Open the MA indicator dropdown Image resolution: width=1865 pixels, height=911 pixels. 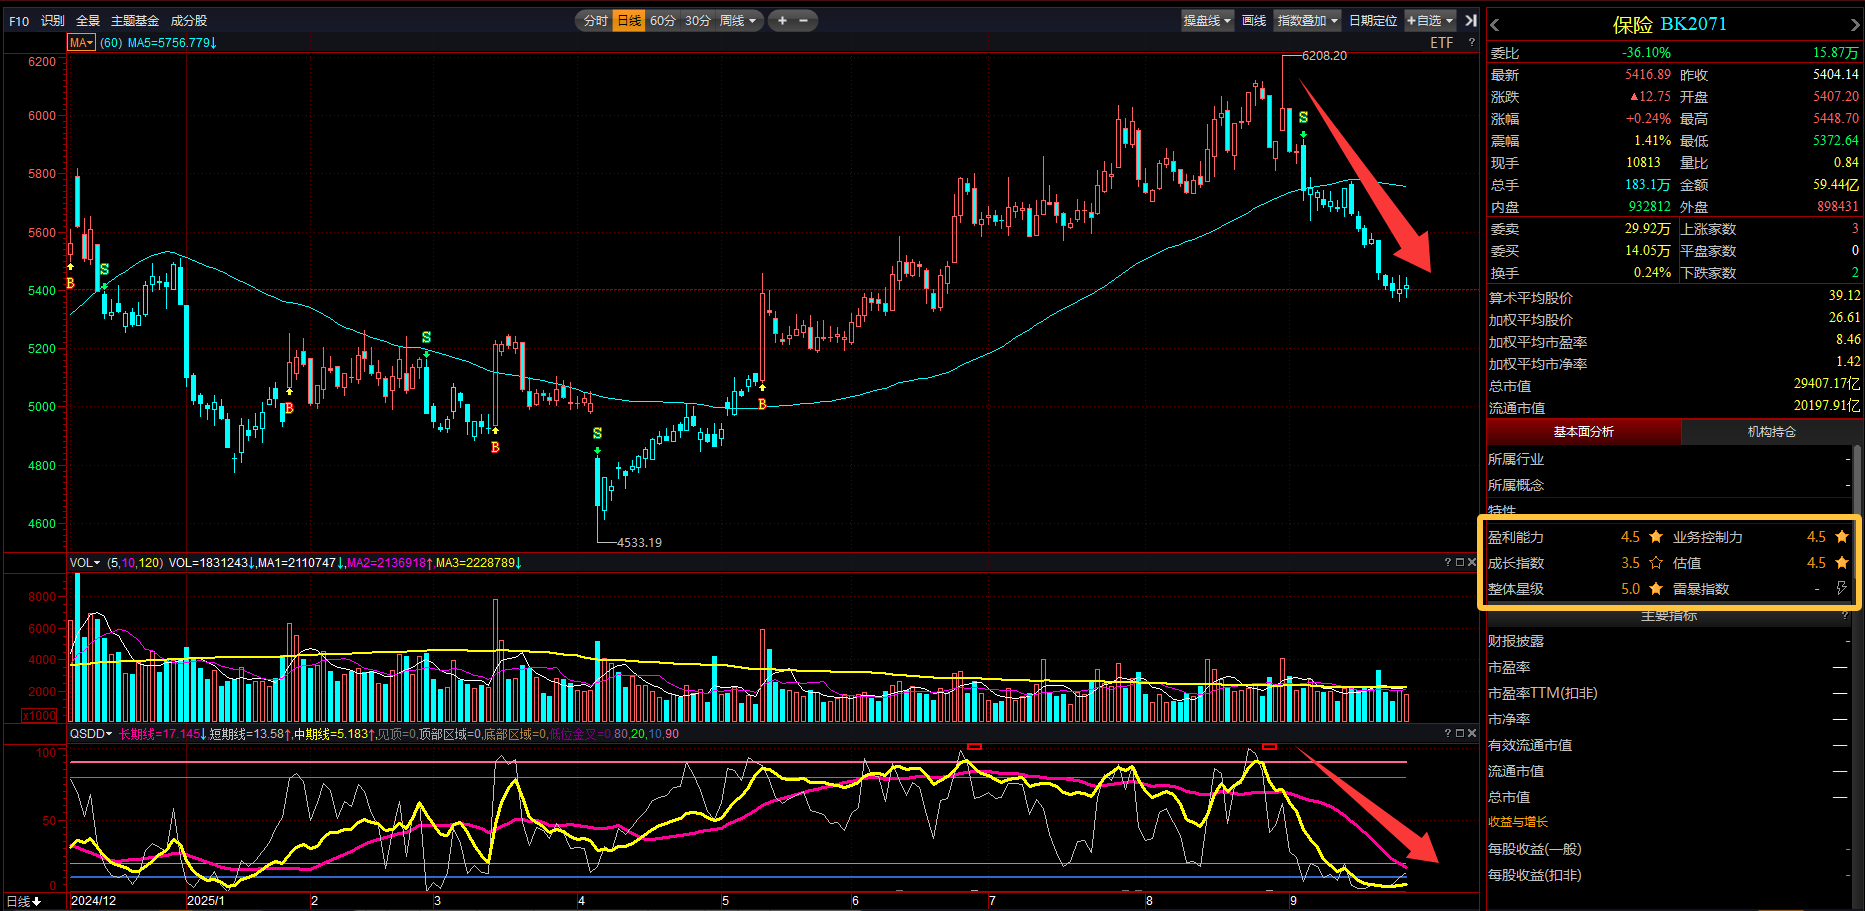(x=81, y=43)
